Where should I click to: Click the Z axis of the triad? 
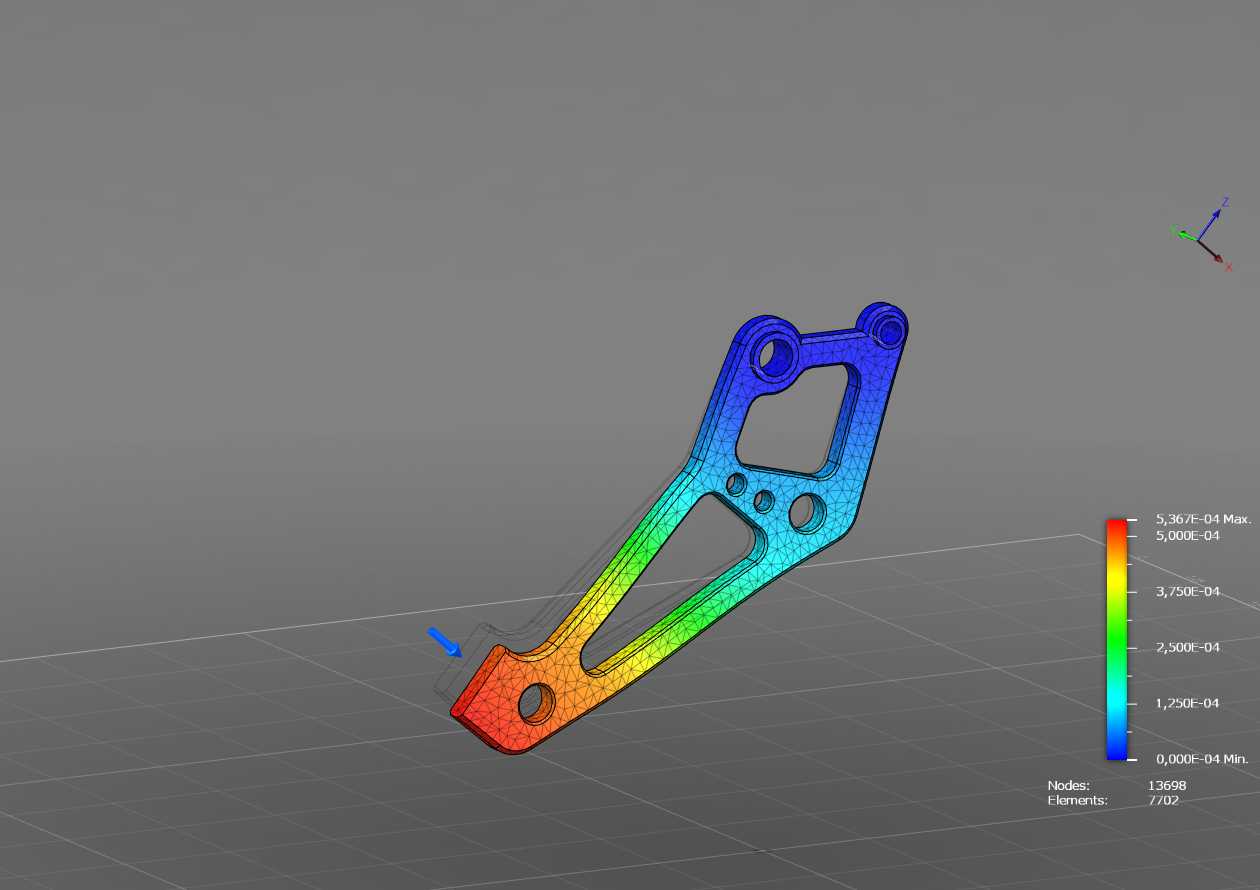(1212, 222)
